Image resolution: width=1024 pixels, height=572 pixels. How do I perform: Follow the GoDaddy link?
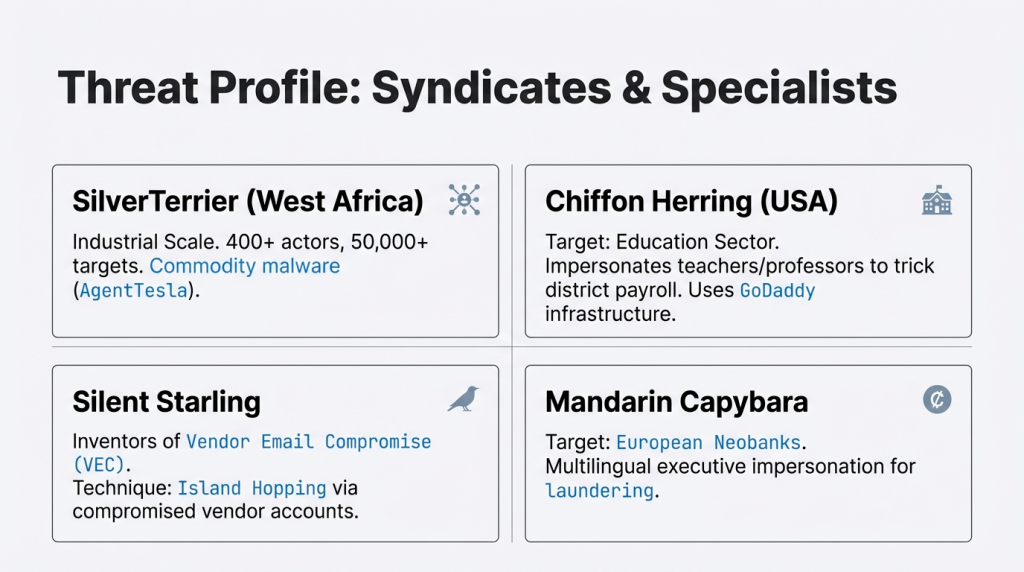(777, 291)
